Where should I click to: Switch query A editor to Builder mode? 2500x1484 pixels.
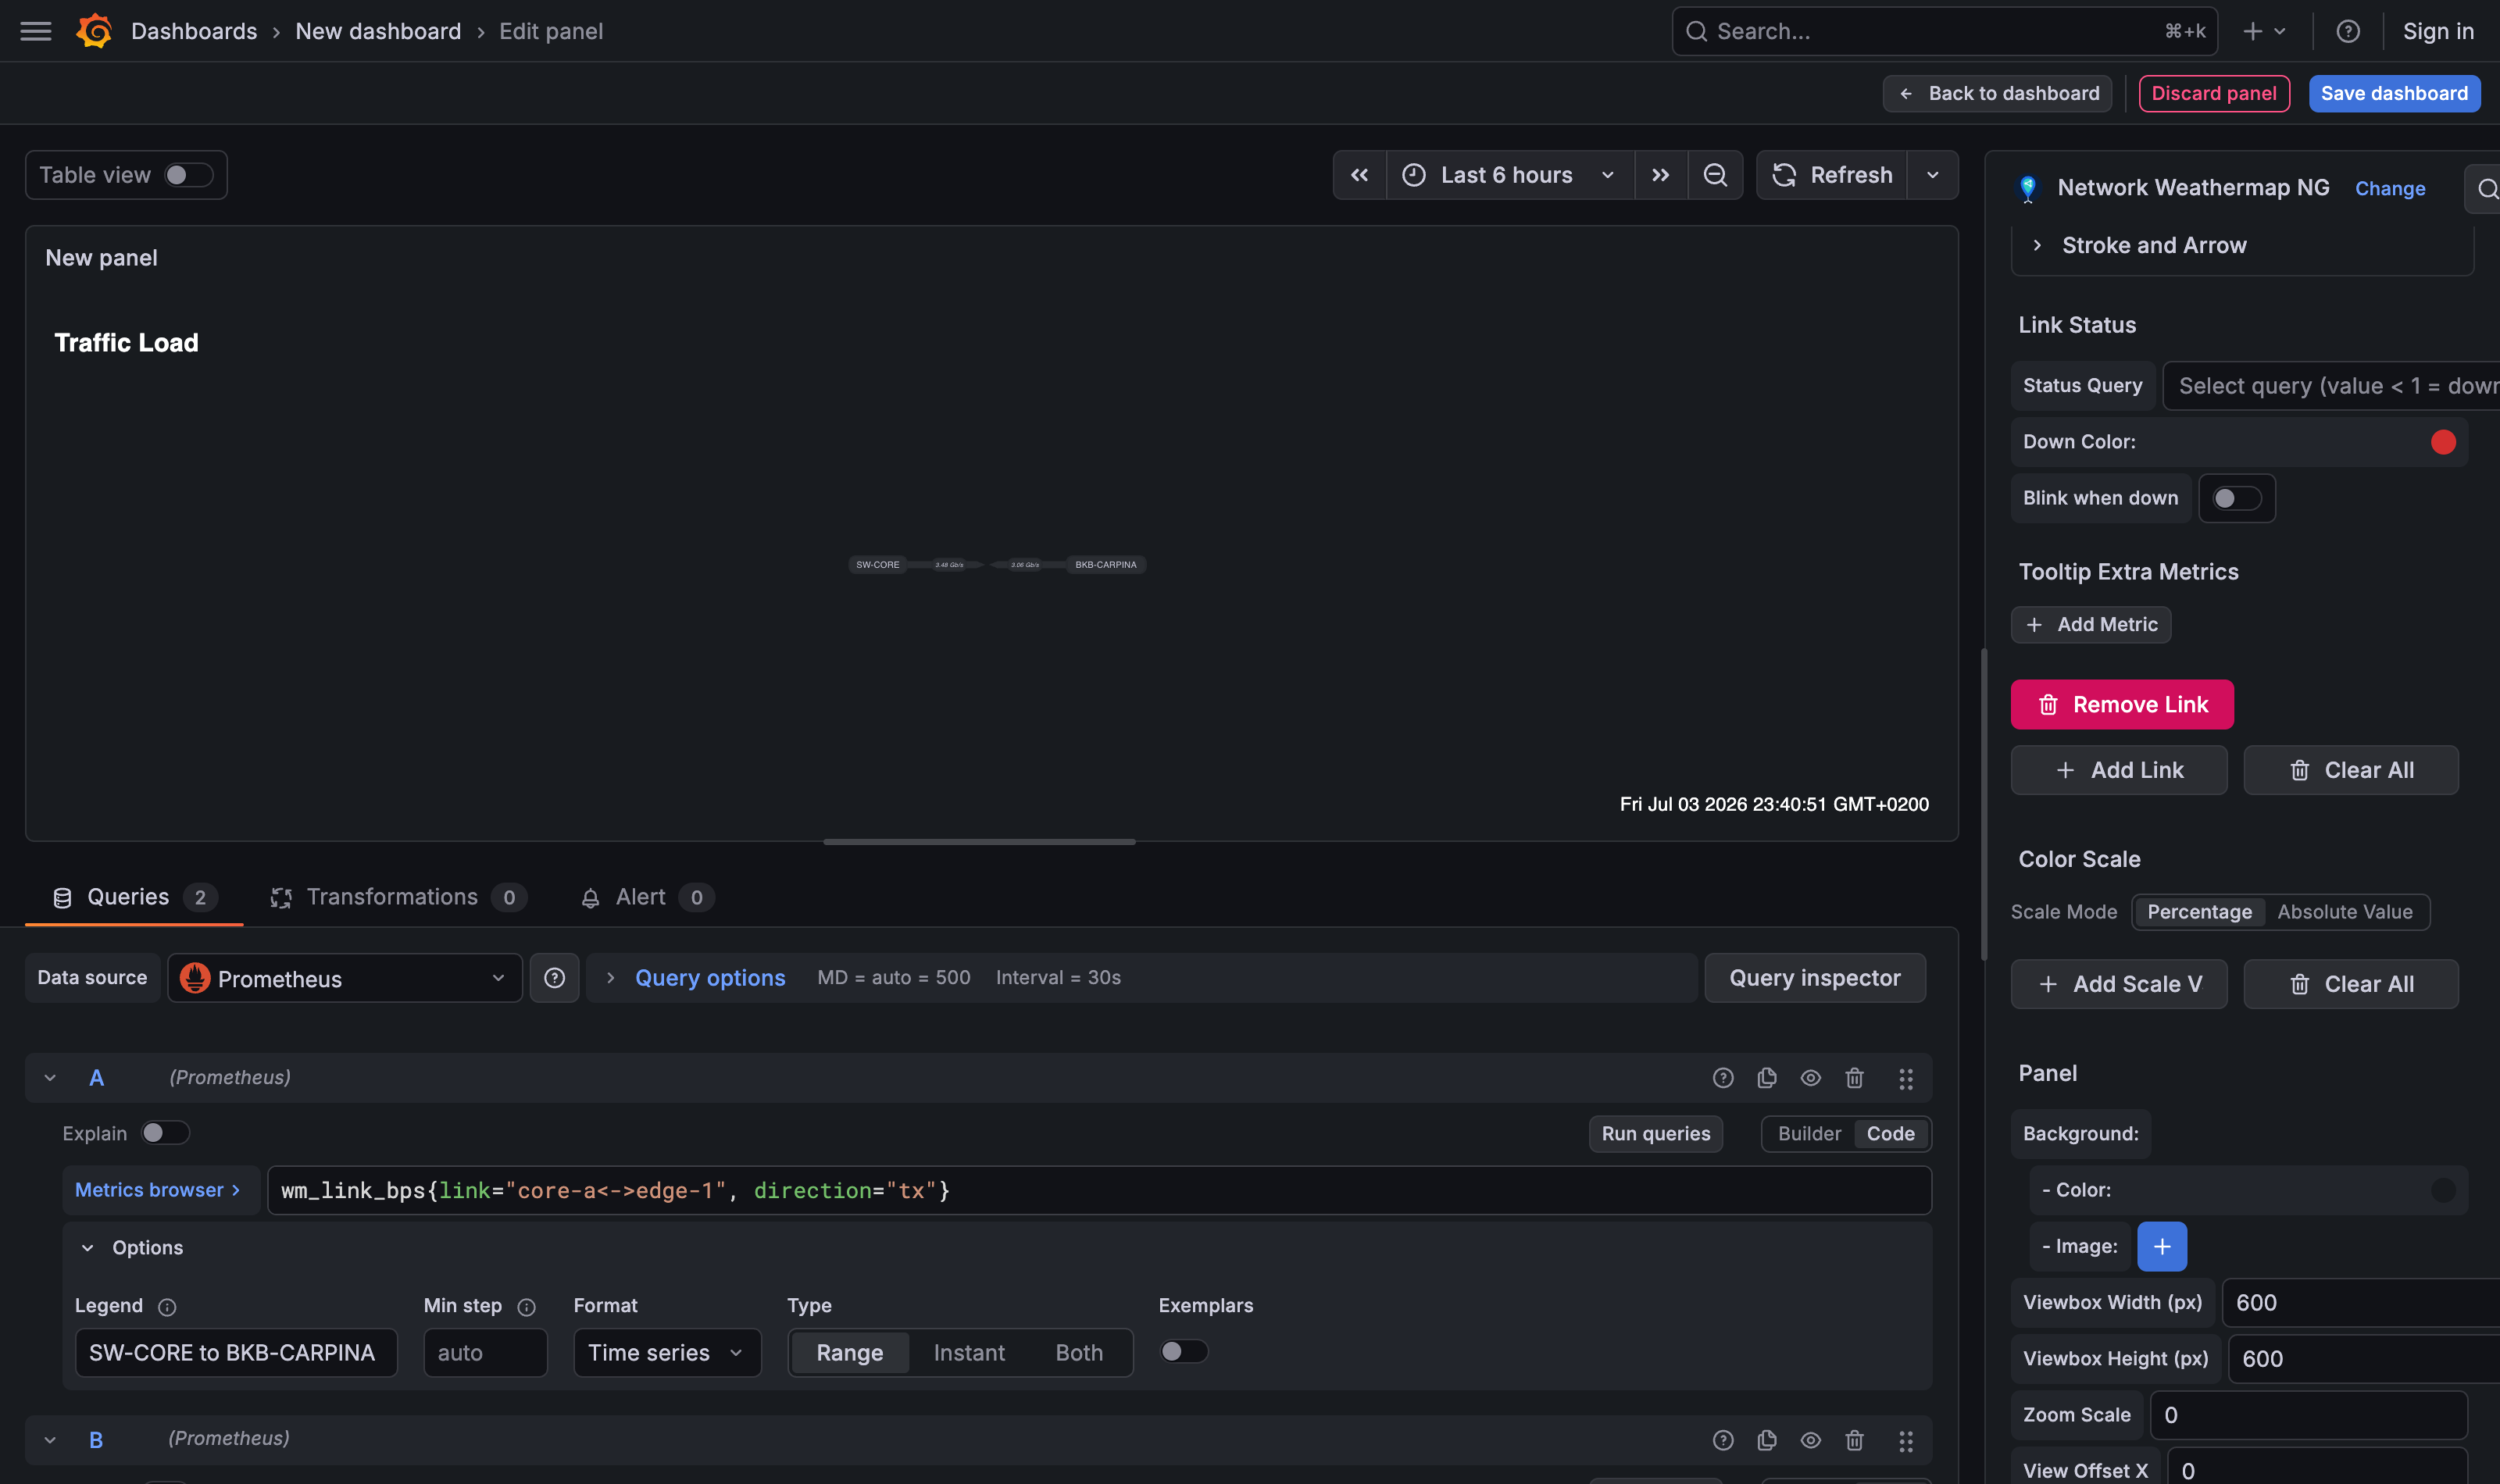(x=1808, y=1133)
